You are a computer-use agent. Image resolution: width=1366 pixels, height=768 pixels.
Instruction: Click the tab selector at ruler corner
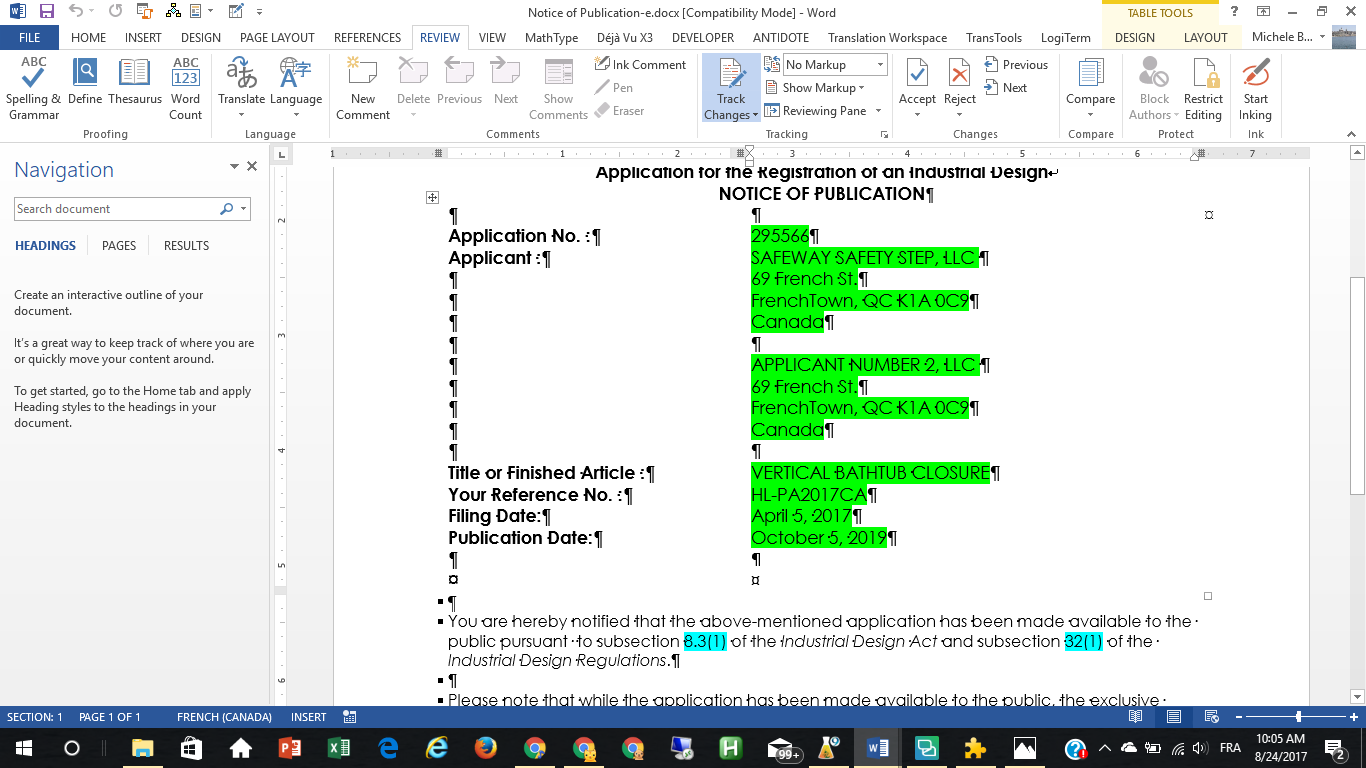point(281,154)
